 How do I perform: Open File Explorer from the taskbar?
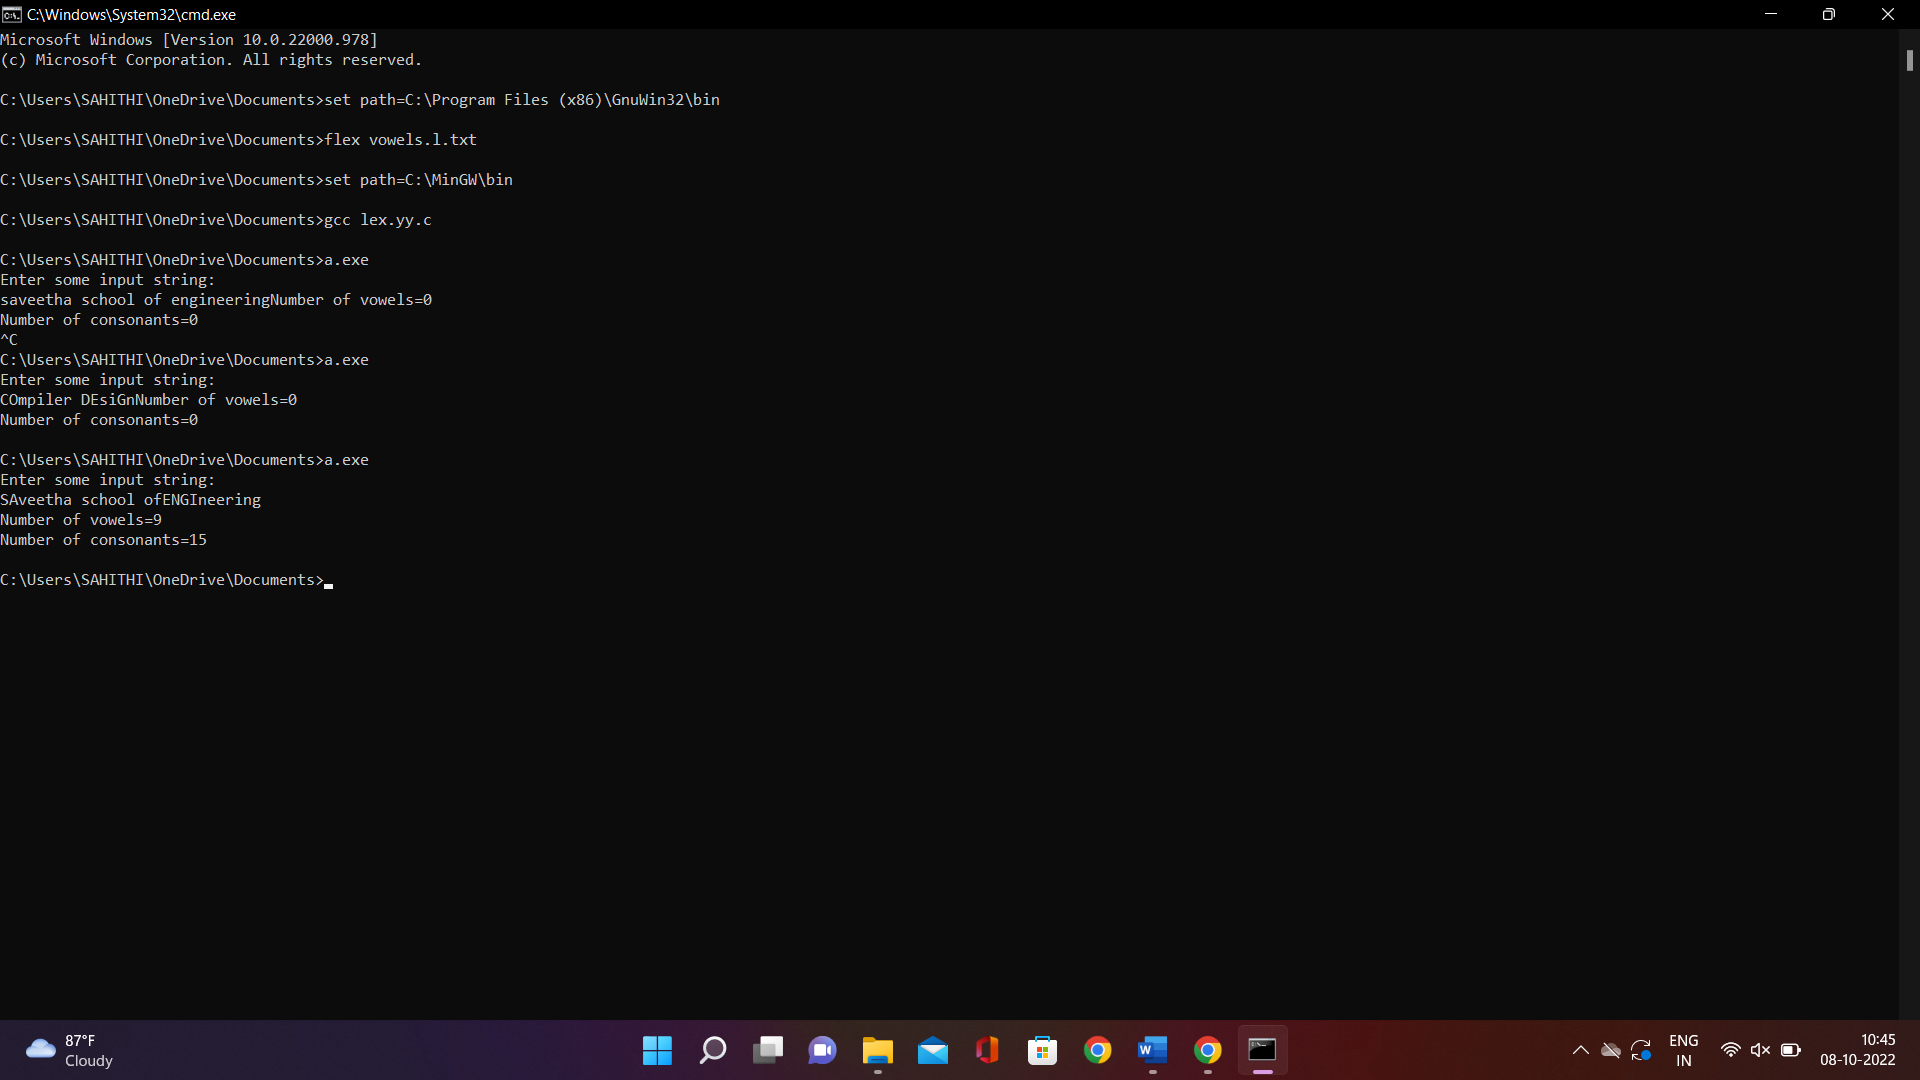coord(877,1050)
